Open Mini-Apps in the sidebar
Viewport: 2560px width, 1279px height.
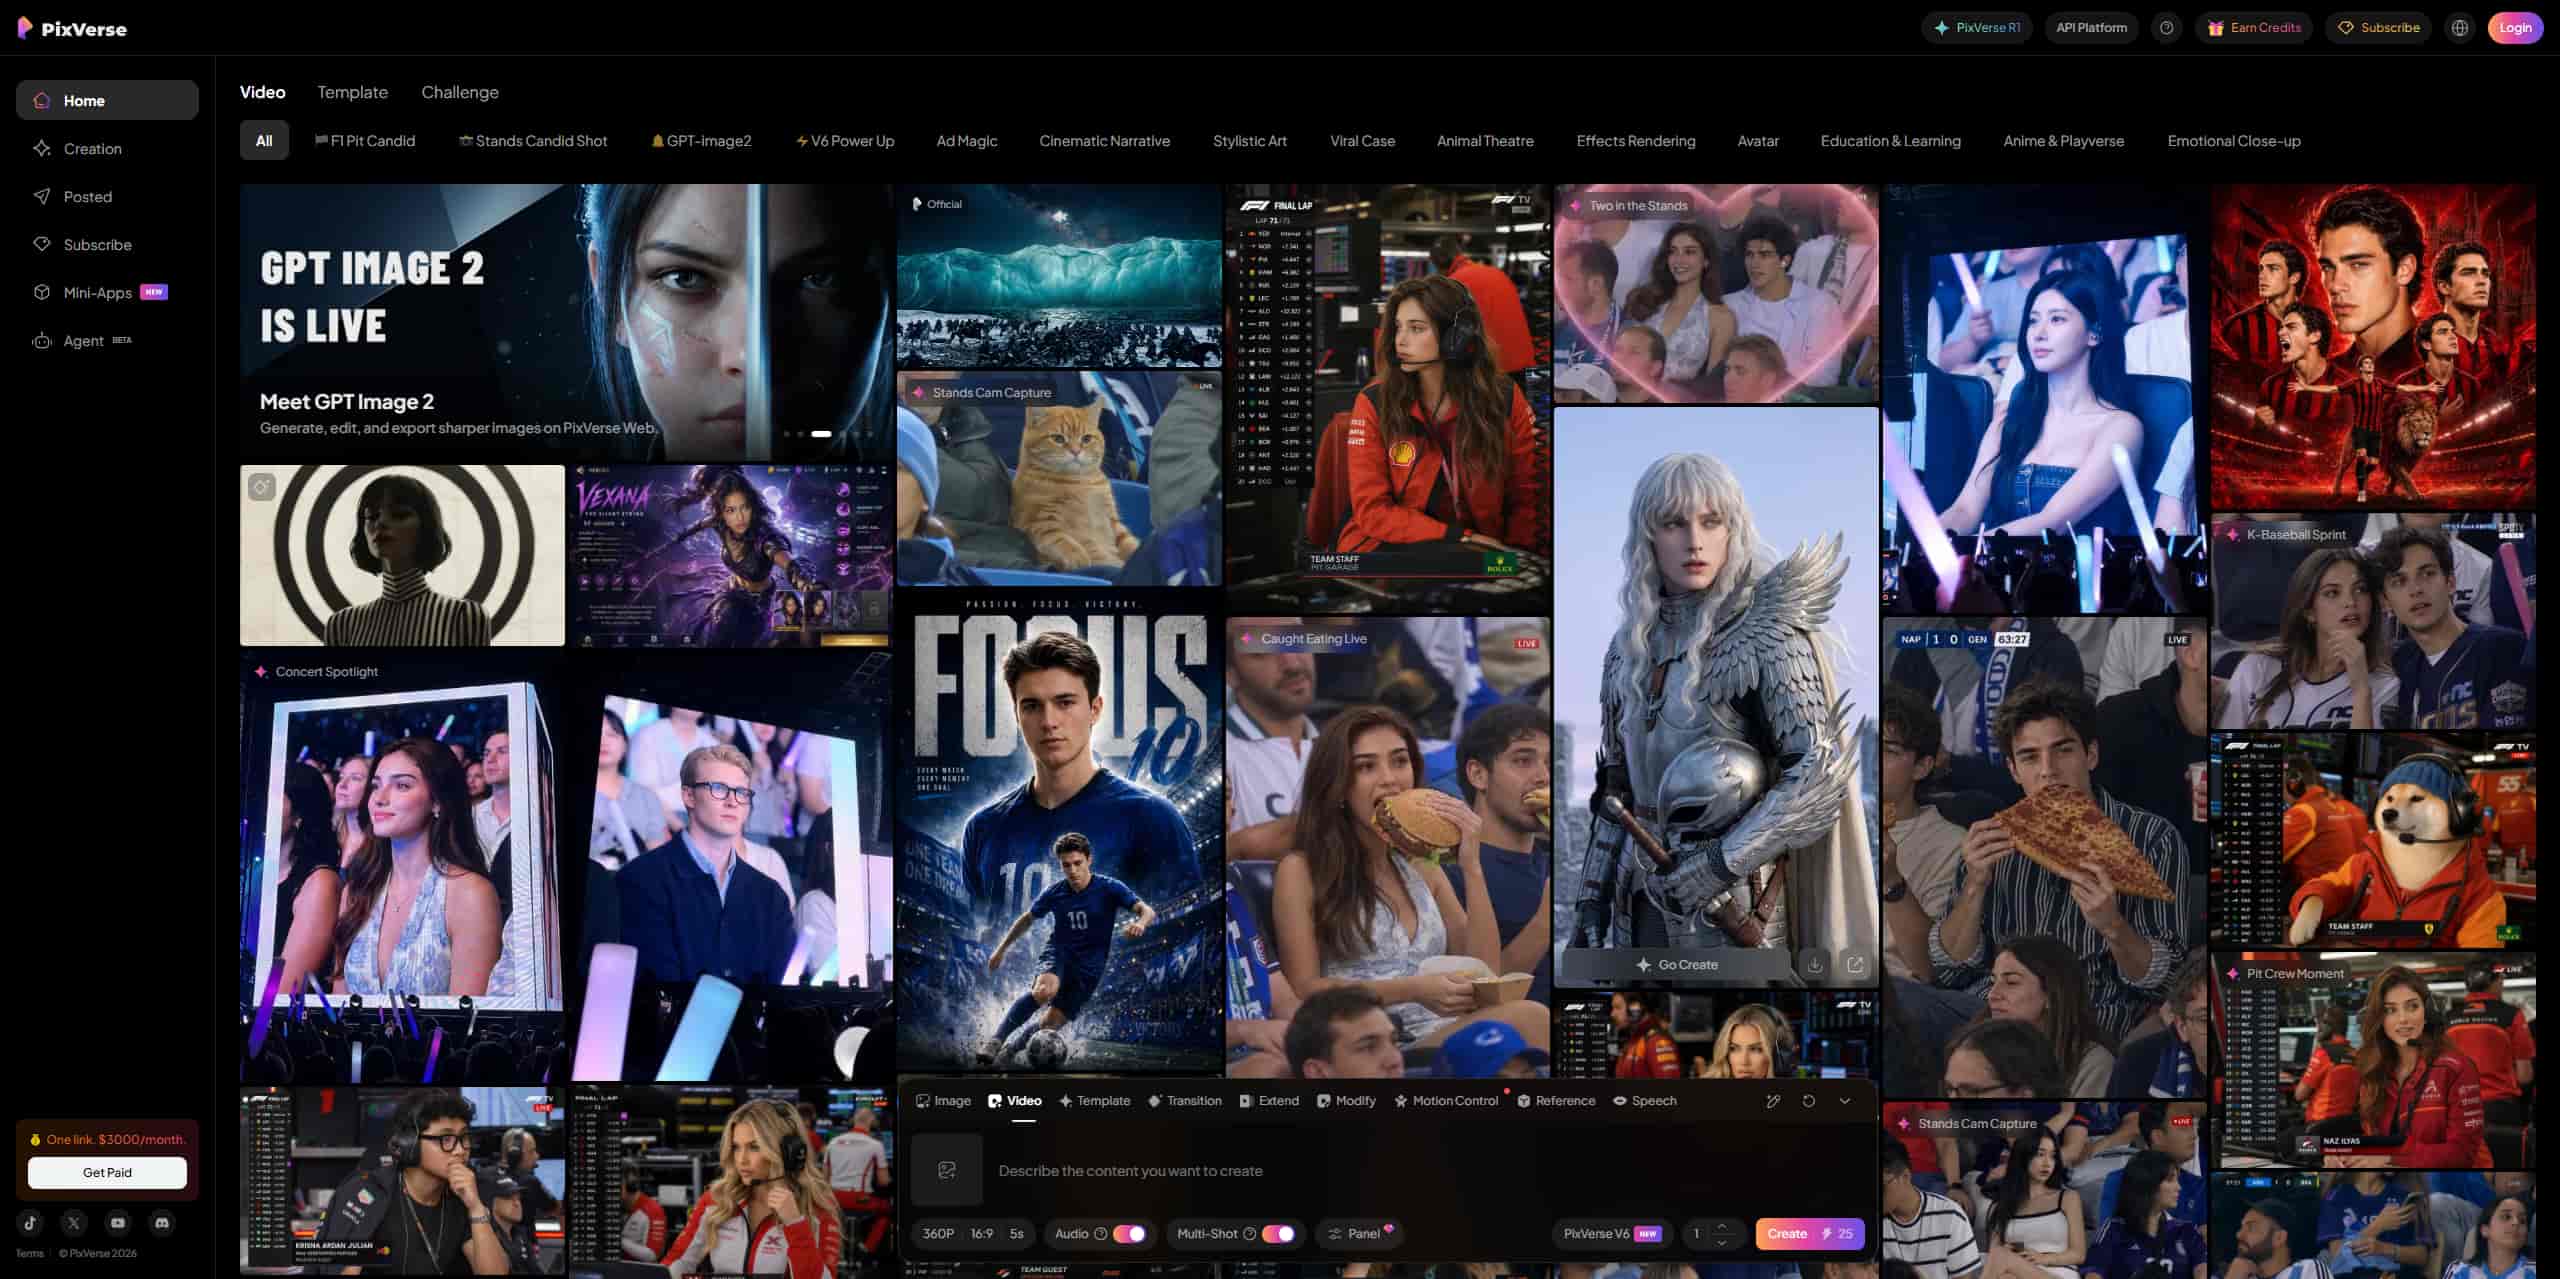tap(107, 292)
